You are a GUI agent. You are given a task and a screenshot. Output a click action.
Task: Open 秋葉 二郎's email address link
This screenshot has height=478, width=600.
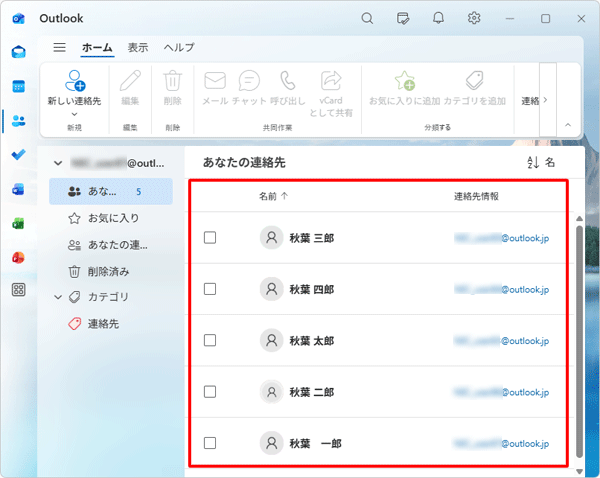pyautogui.click(x=502, y=392)
